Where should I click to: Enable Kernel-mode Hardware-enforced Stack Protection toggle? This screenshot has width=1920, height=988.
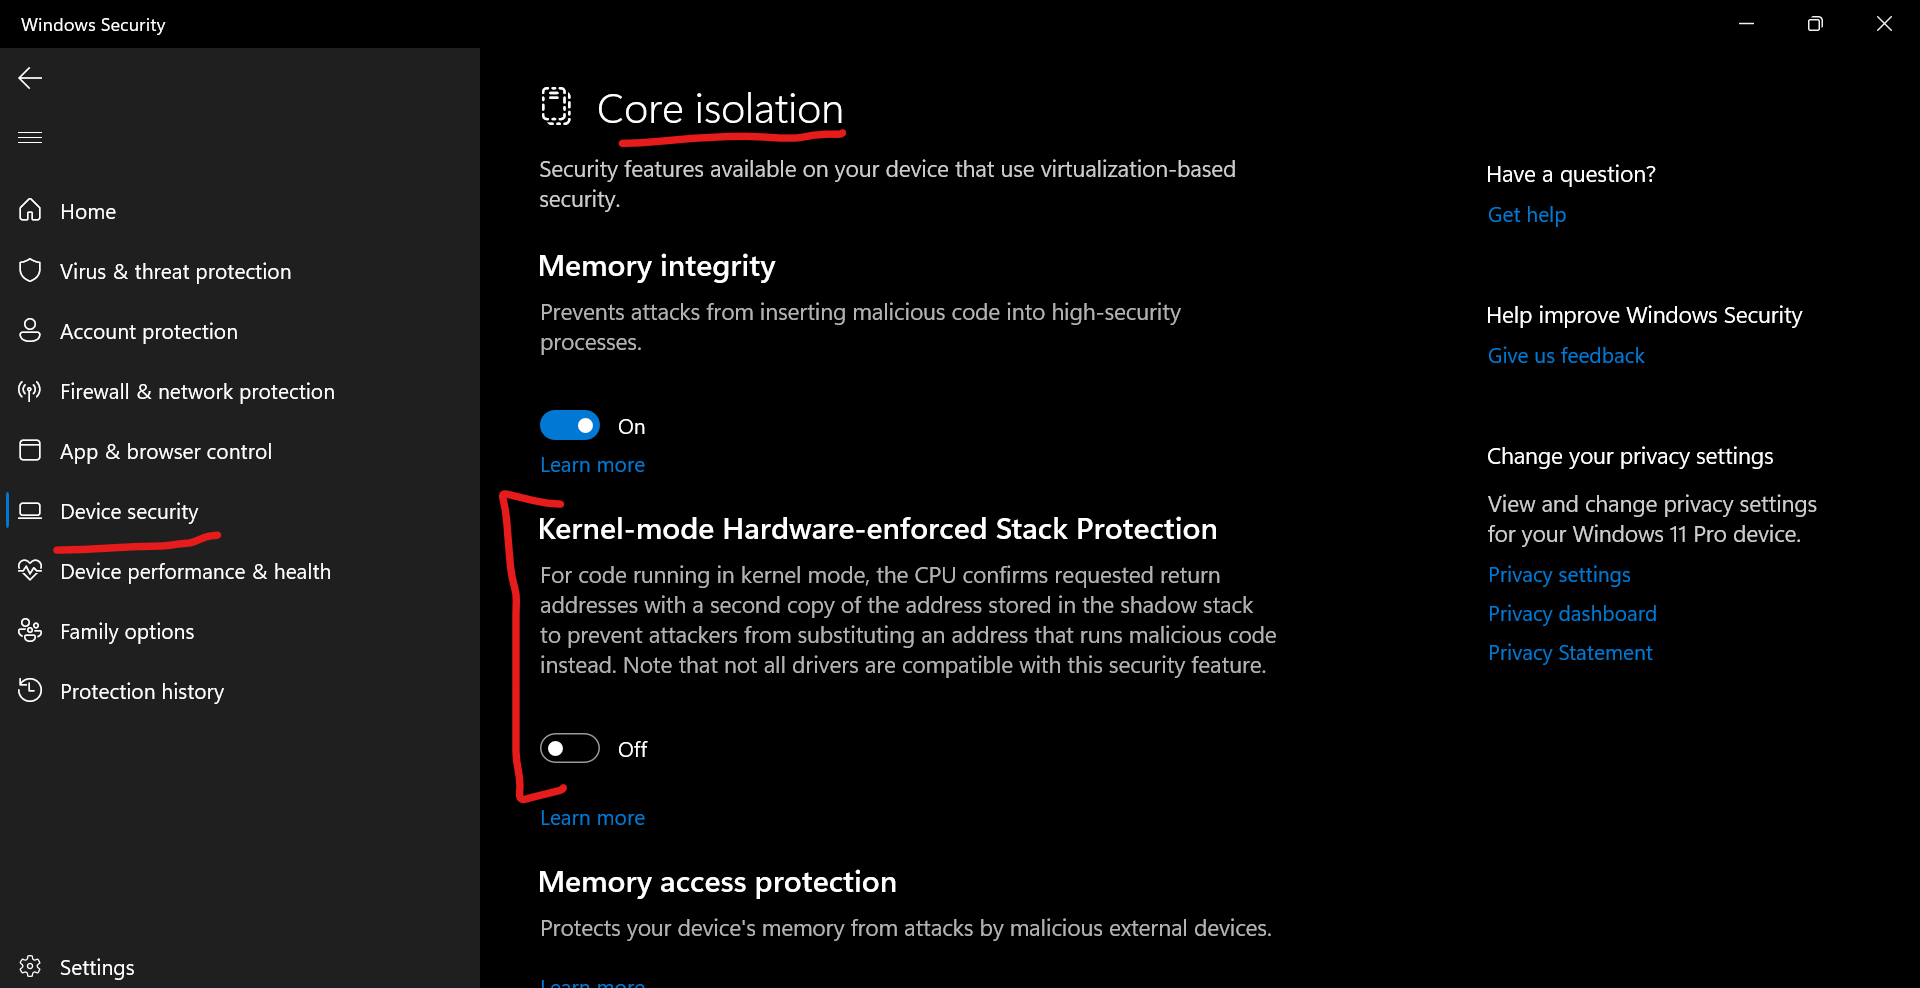(570, 748)
